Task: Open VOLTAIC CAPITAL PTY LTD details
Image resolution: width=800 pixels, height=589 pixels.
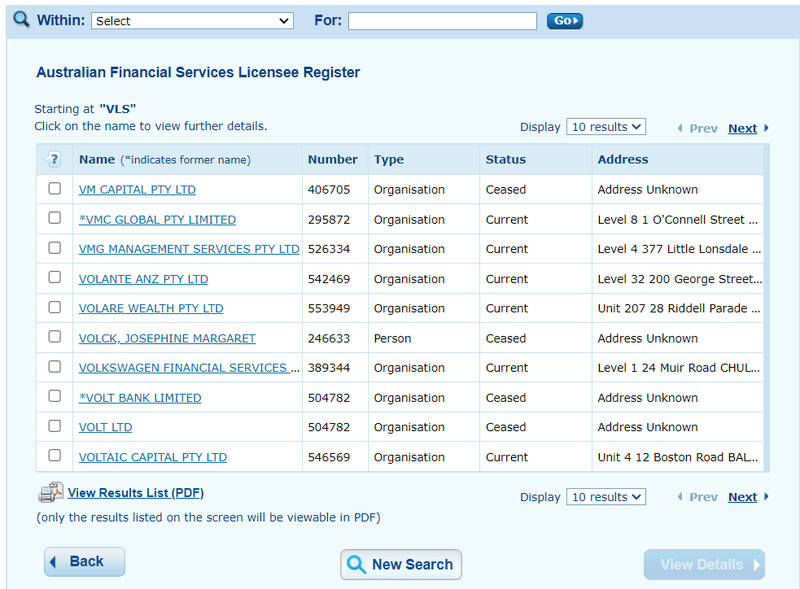Action: (x=153, y=457)
